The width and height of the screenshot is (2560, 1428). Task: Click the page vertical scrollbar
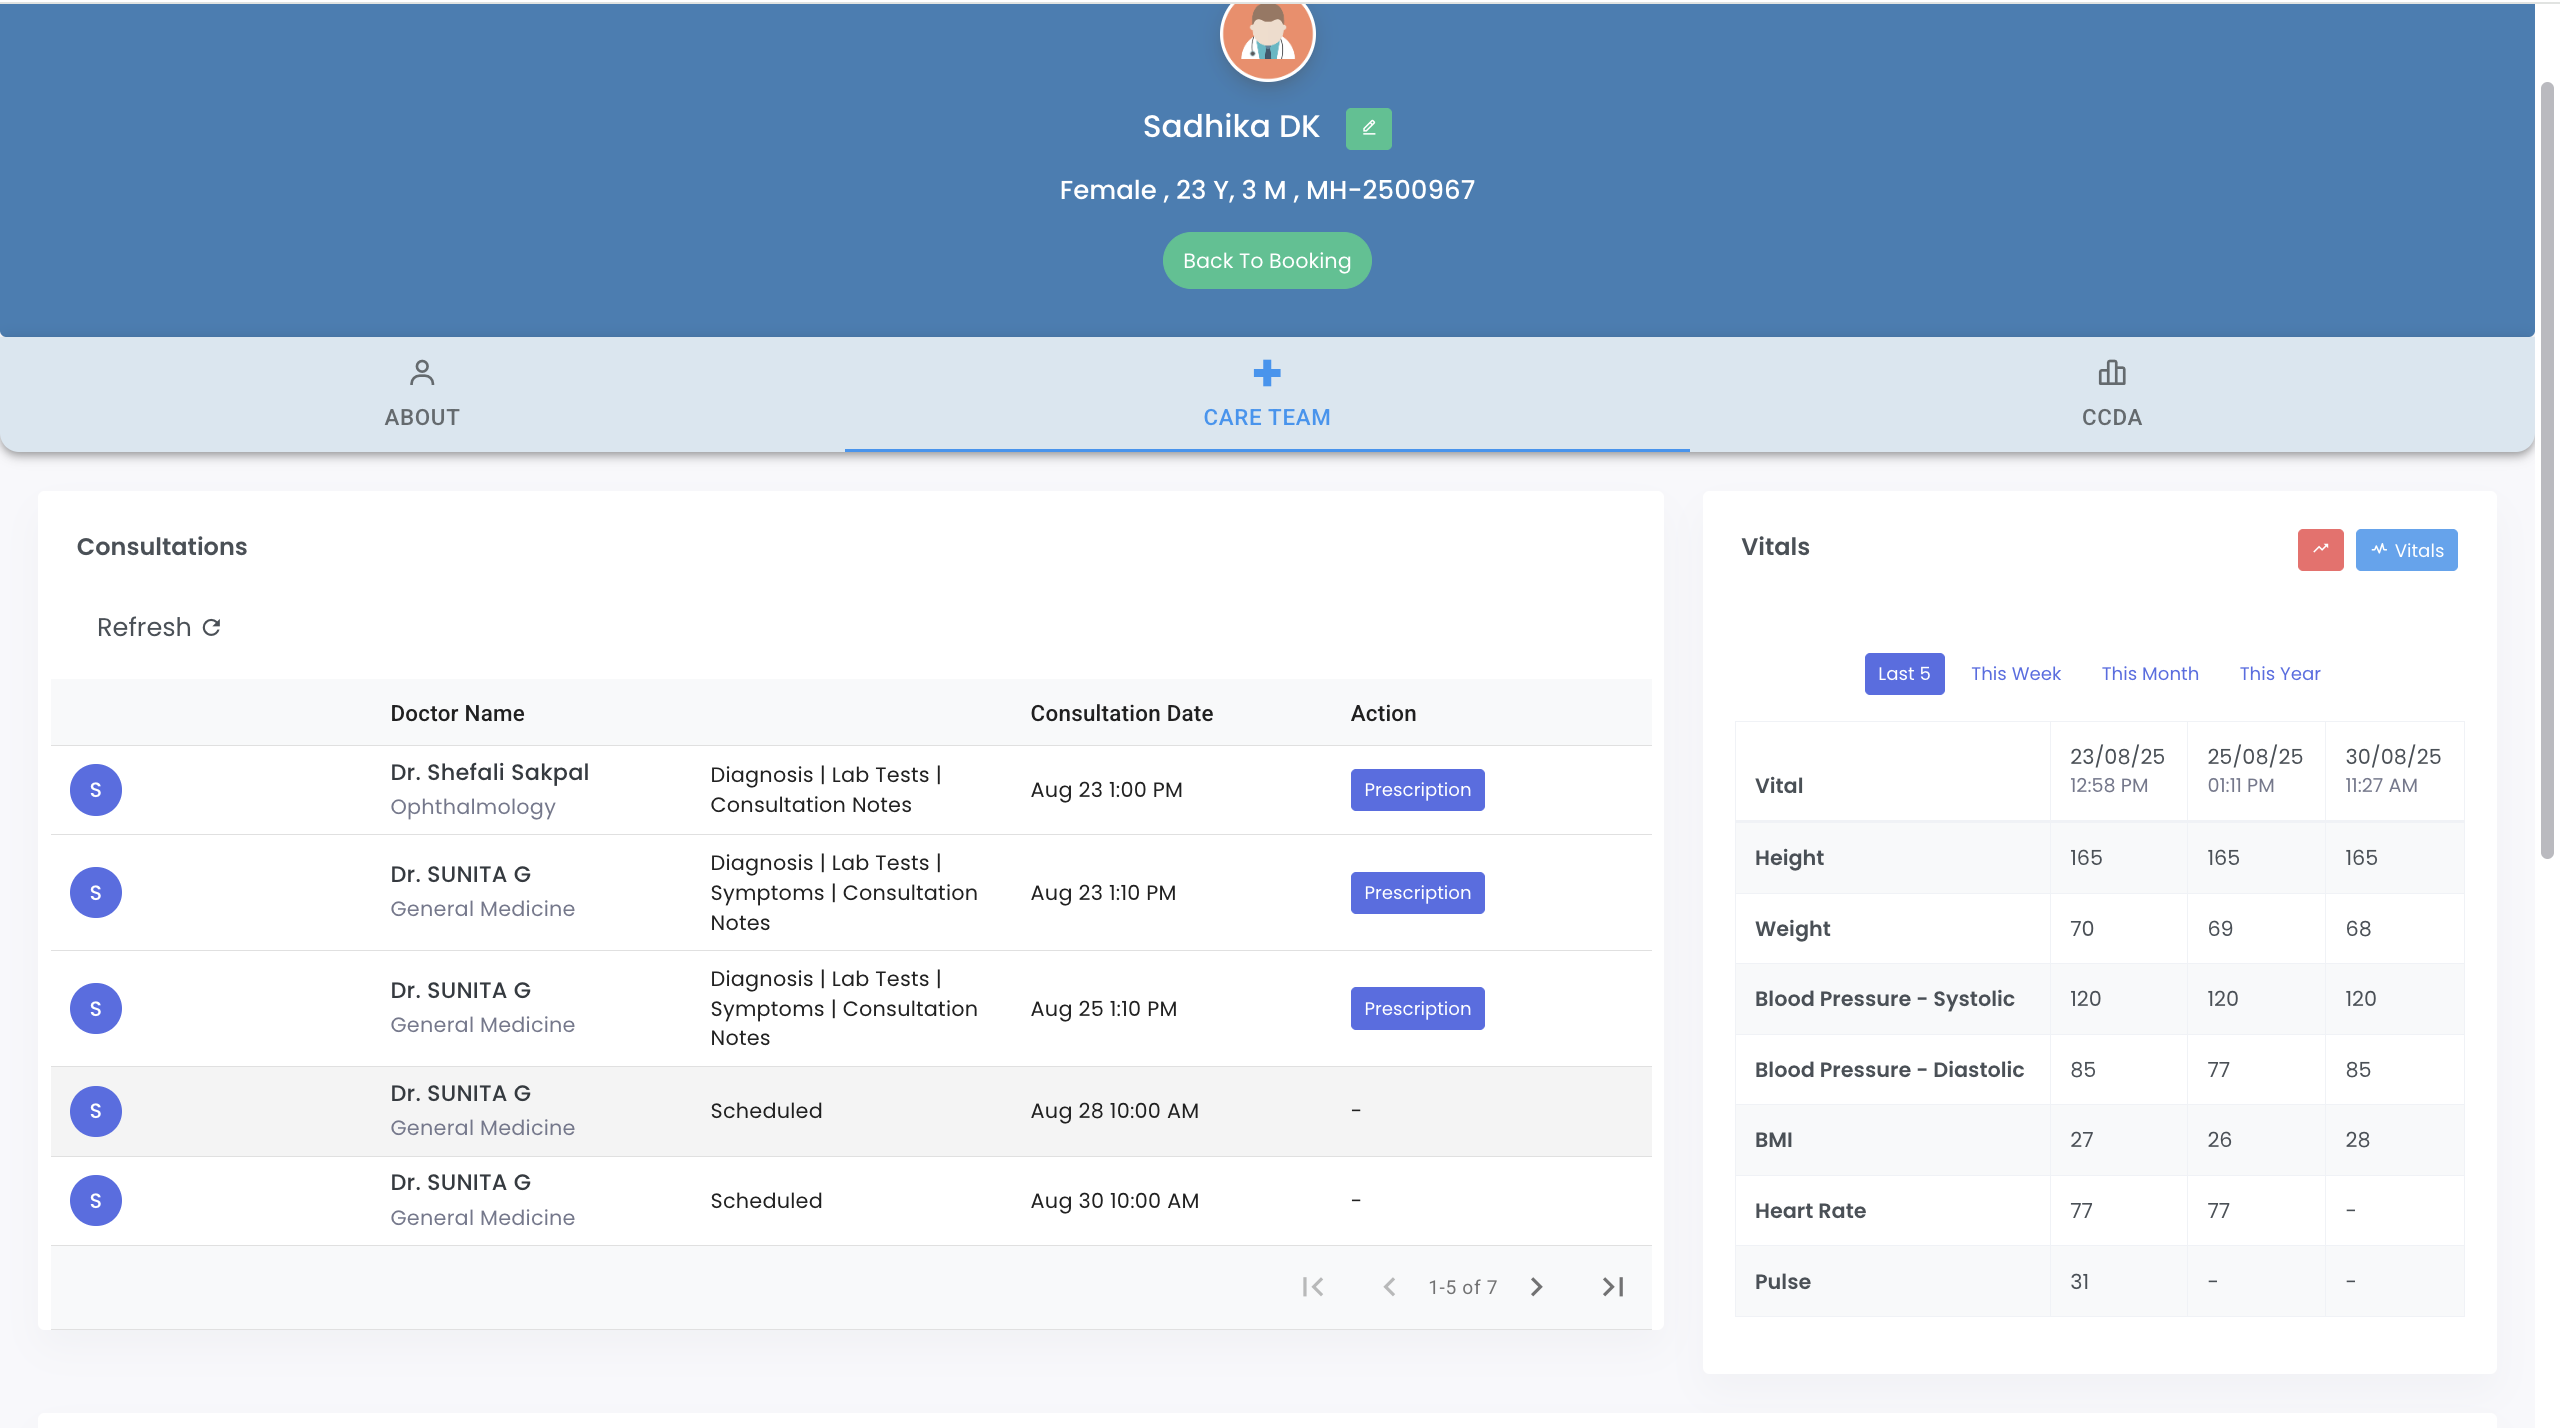(x=2546, y=470)
